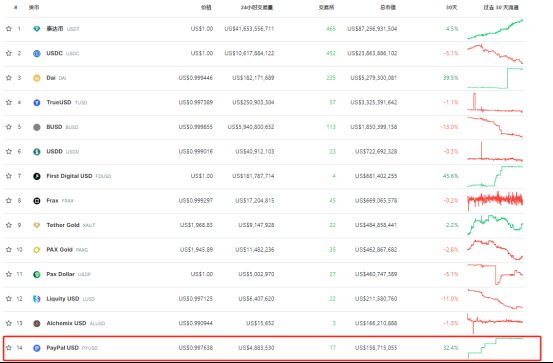Open the Pax Dollar coin link

60,274
